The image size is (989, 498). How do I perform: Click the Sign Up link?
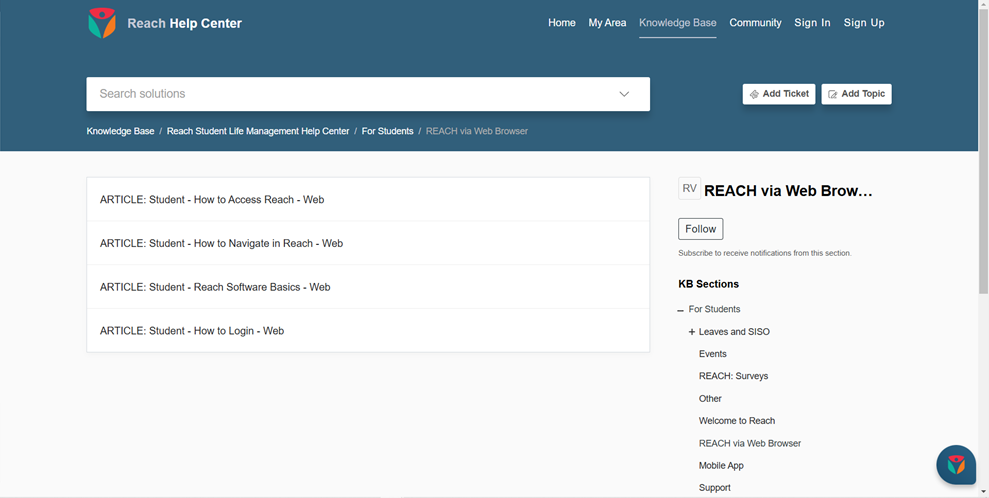pyautogui.click(x=863, y=23)
